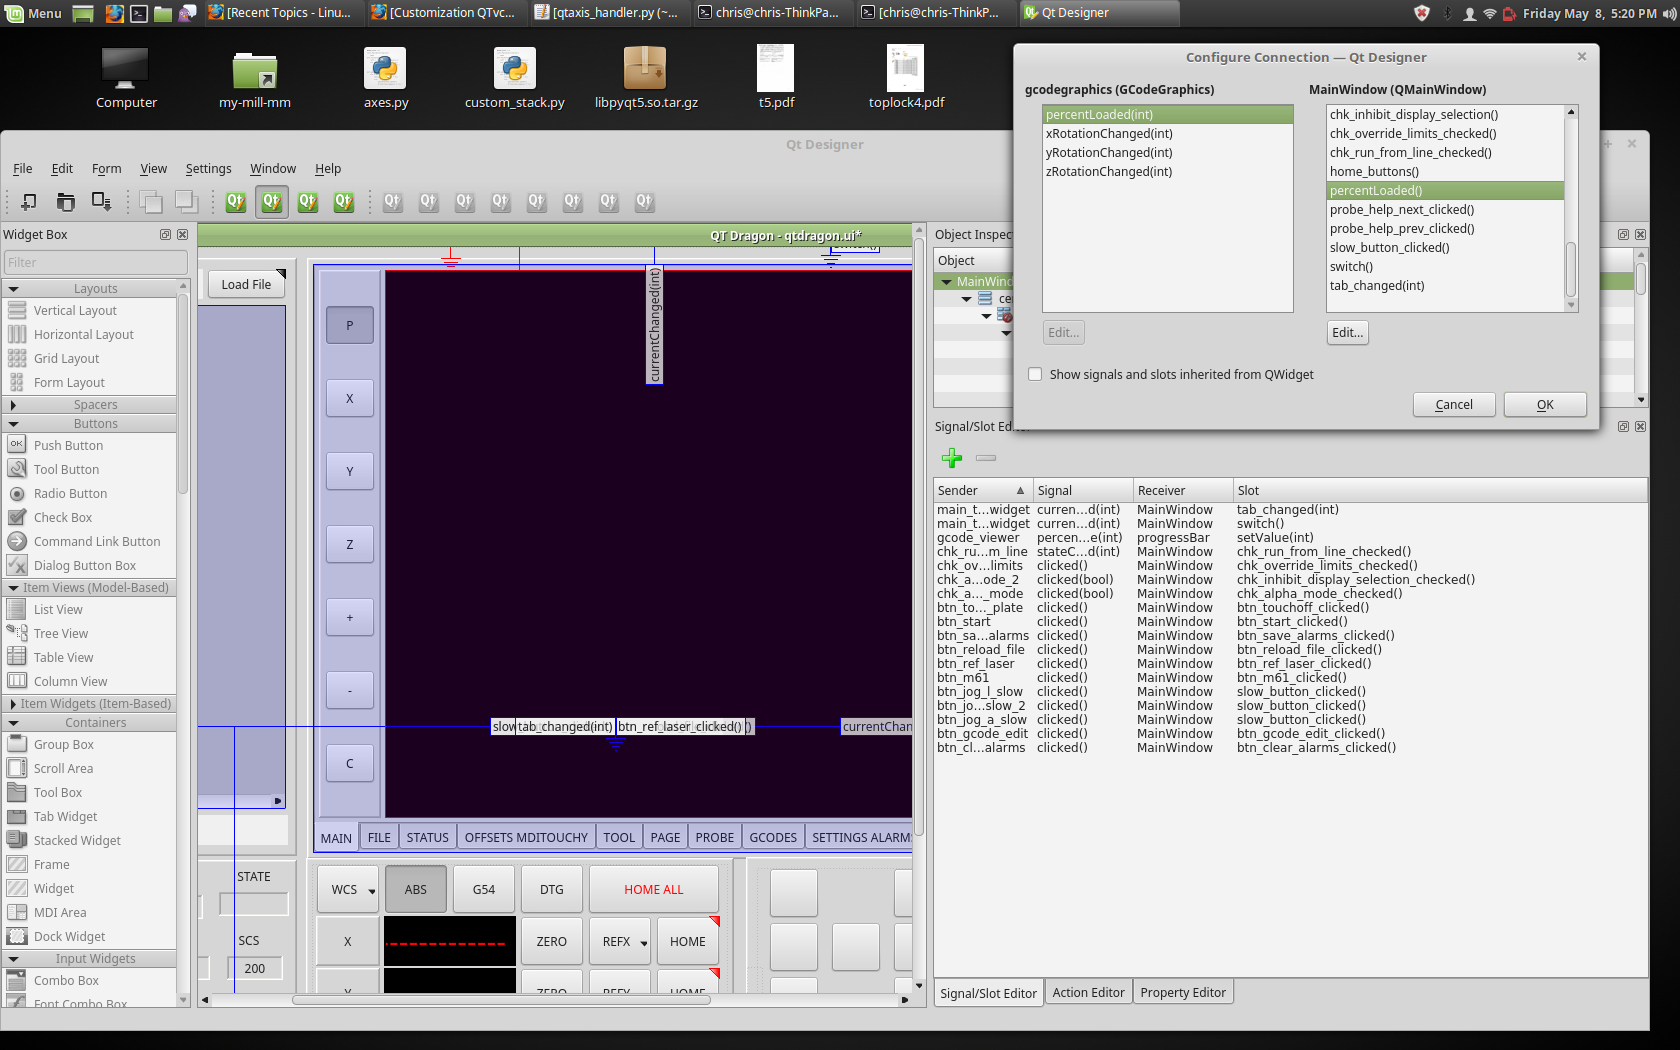Screen dimensions: 1680x1050
Task: Enable Show signals and slots inherited from QWidget
Action: point(1036,374)
